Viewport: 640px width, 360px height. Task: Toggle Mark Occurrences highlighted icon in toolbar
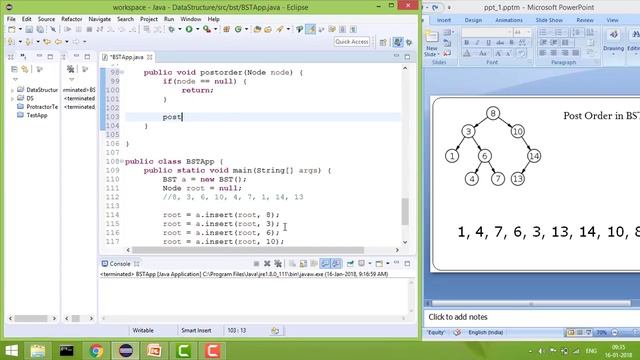pos(311,29)
